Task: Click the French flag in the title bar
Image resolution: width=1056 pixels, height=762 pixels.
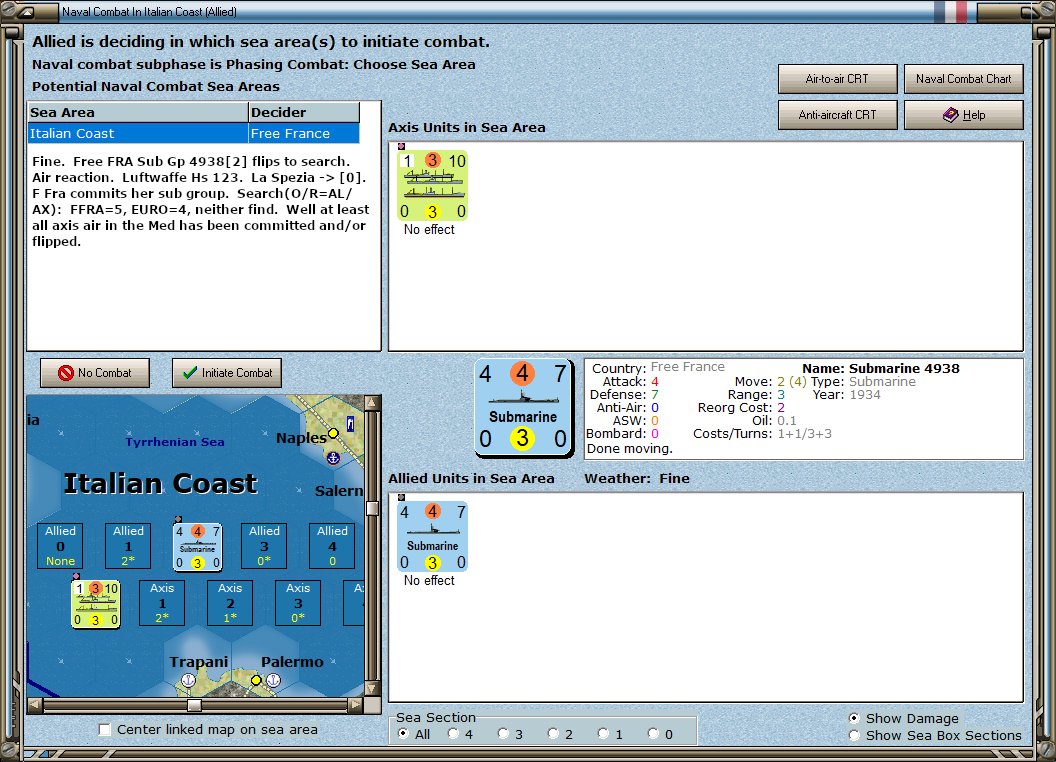Action: point(950,11)
